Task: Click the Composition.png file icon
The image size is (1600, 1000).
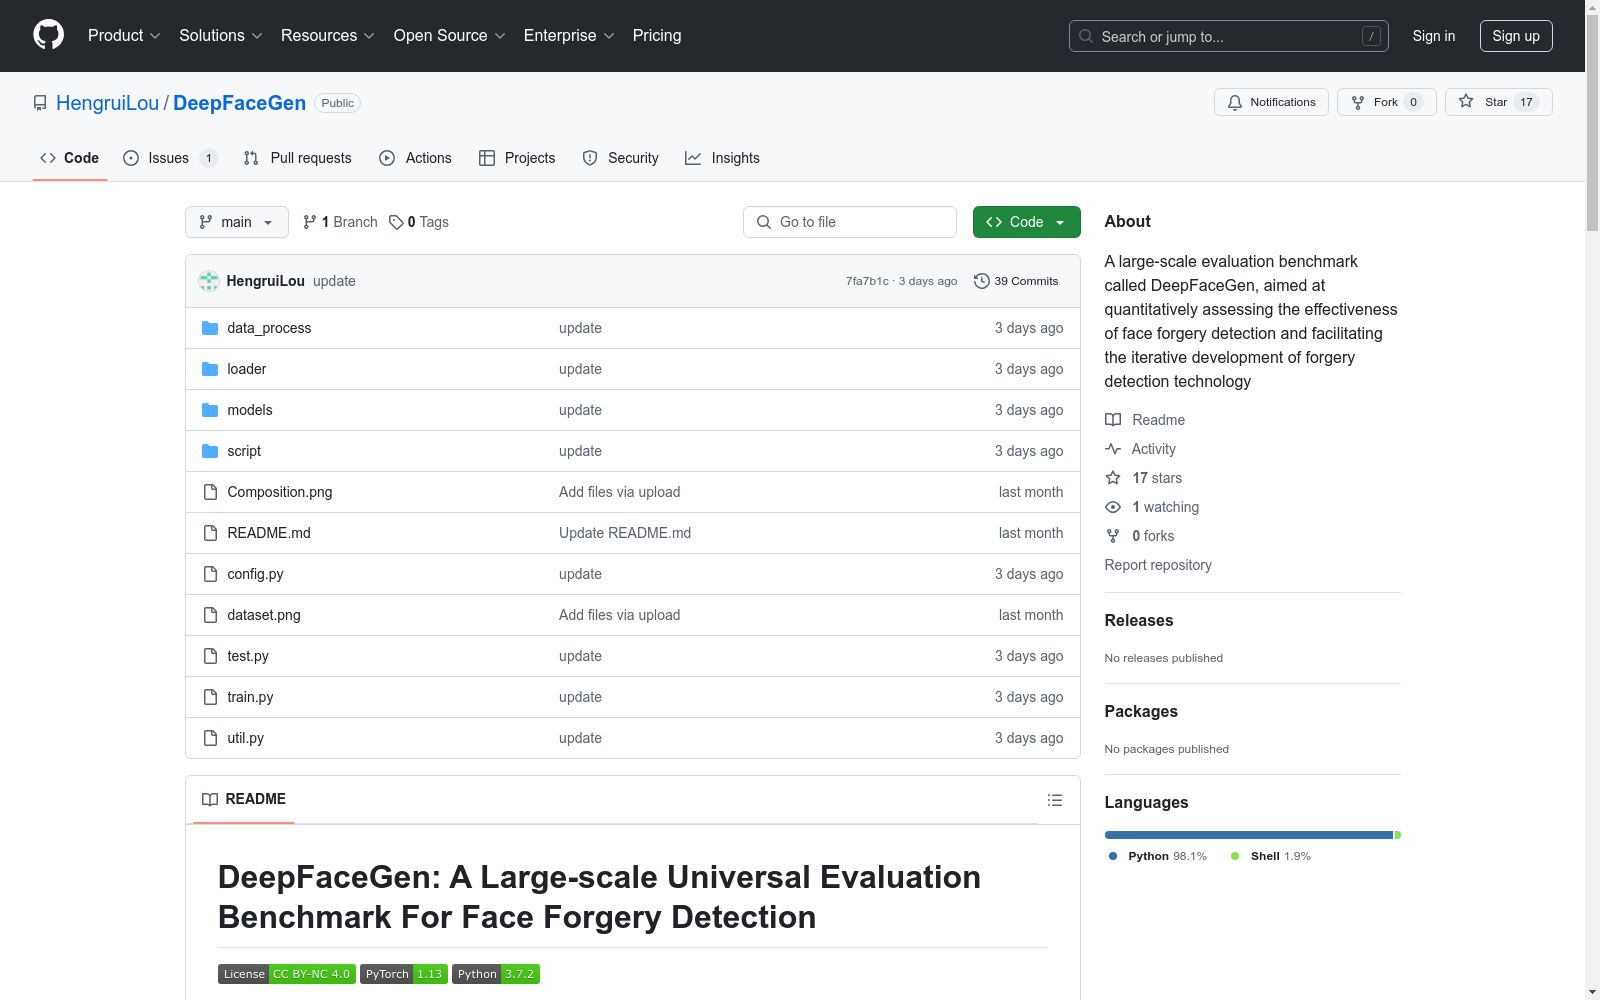Action: pos(210,492)
